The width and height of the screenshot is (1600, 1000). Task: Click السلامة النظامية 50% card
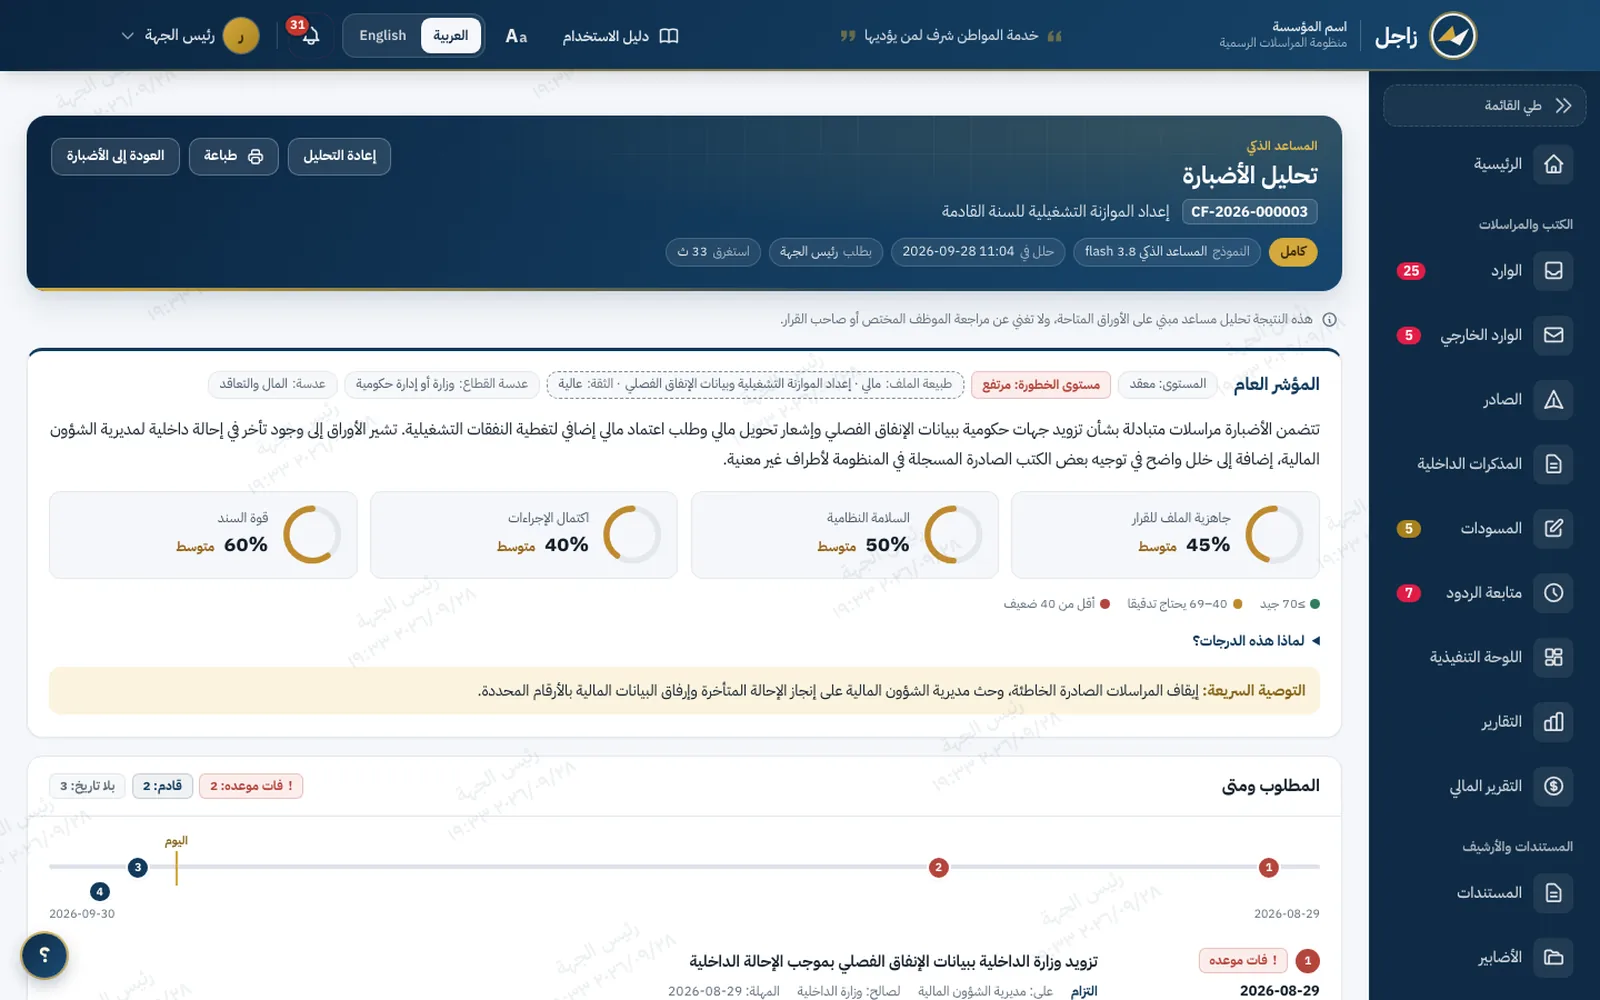click(845, 535)
